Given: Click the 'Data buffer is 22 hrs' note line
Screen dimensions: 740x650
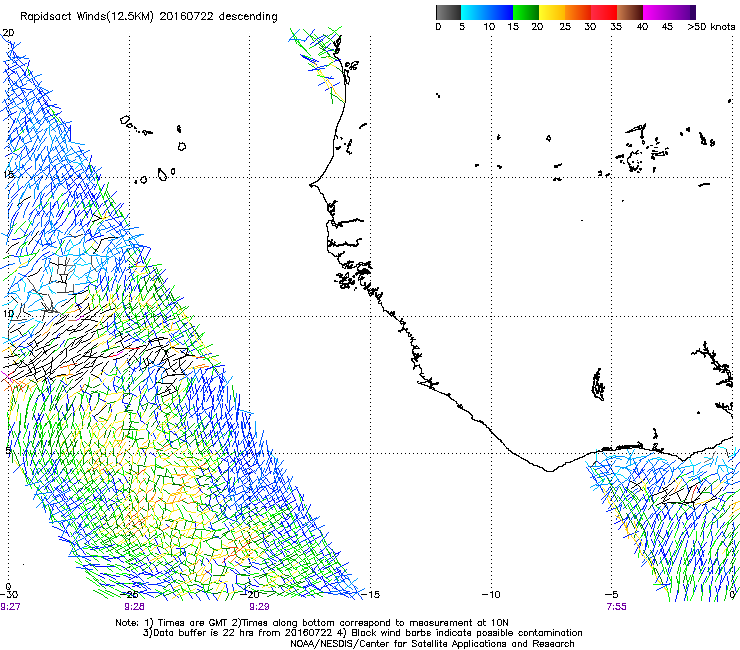Looking at the screenshot, I should 362,633.
